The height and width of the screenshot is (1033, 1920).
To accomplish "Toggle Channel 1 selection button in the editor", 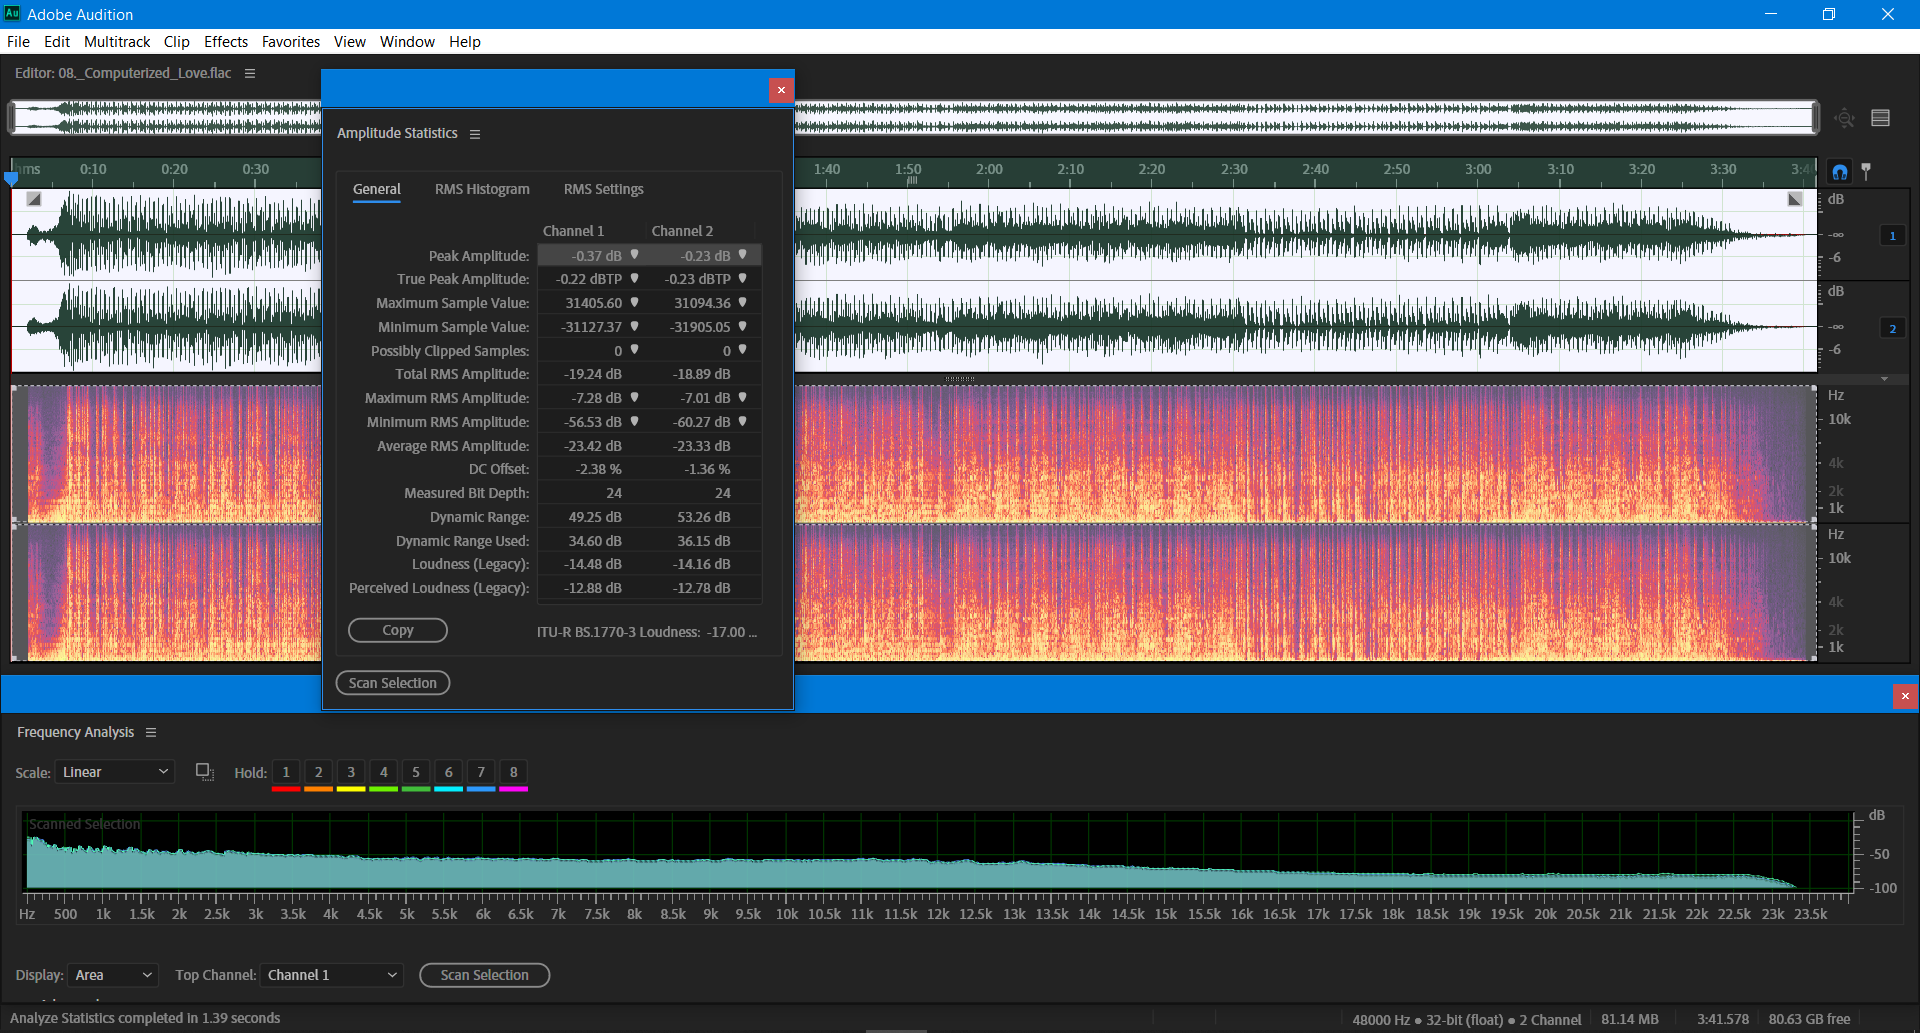I will pos(1892,235).
